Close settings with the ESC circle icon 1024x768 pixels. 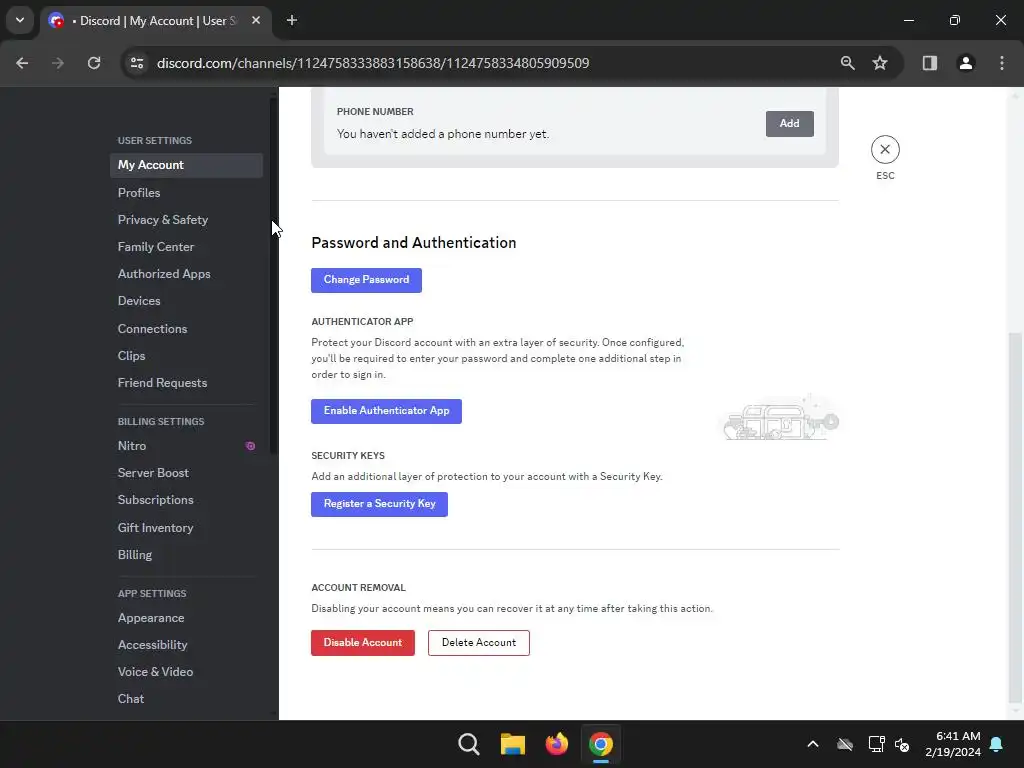885,150
